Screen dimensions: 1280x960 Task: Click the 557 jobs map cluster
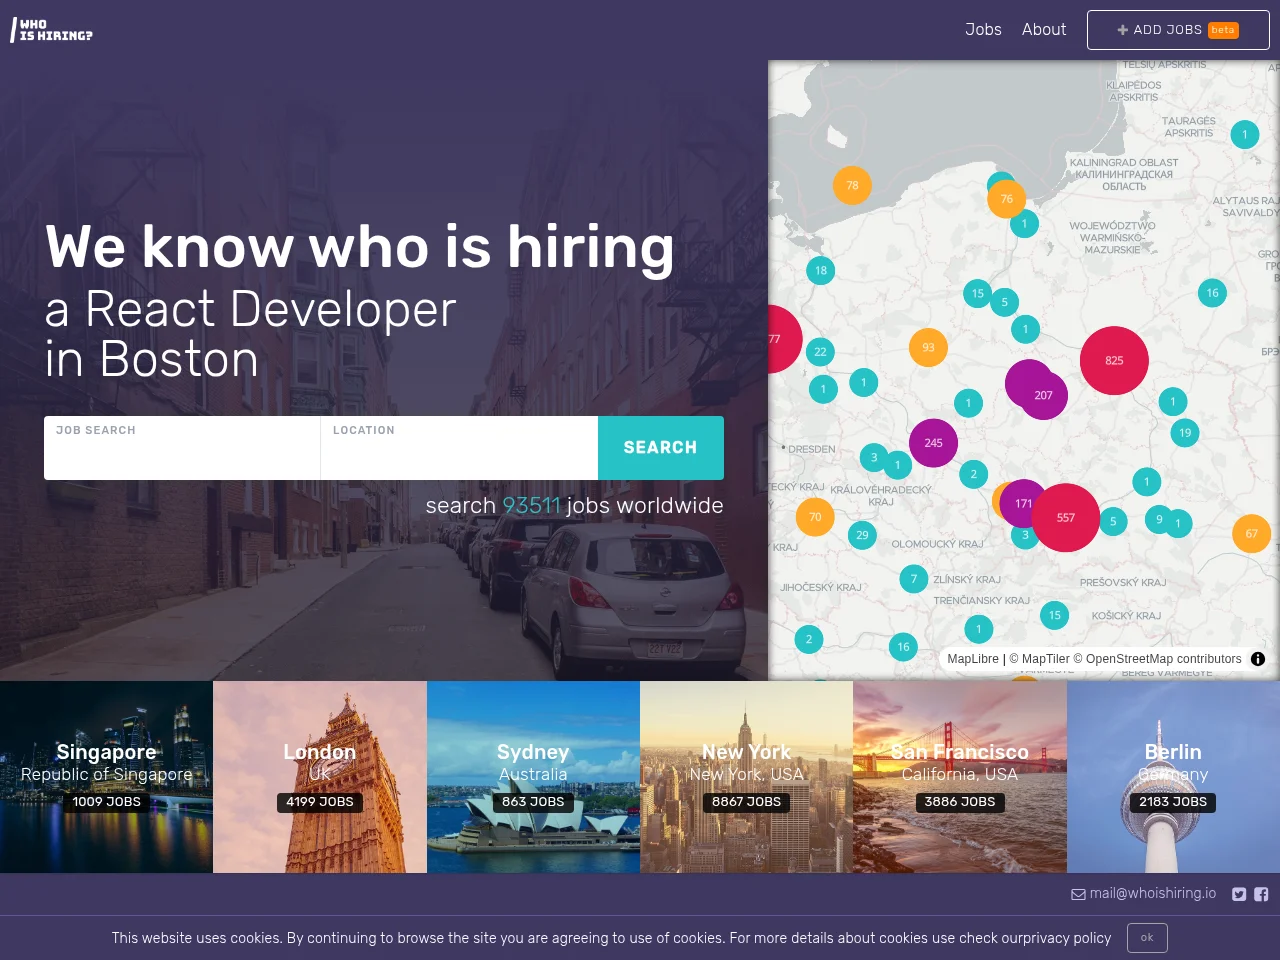[x=1066, y=518]
